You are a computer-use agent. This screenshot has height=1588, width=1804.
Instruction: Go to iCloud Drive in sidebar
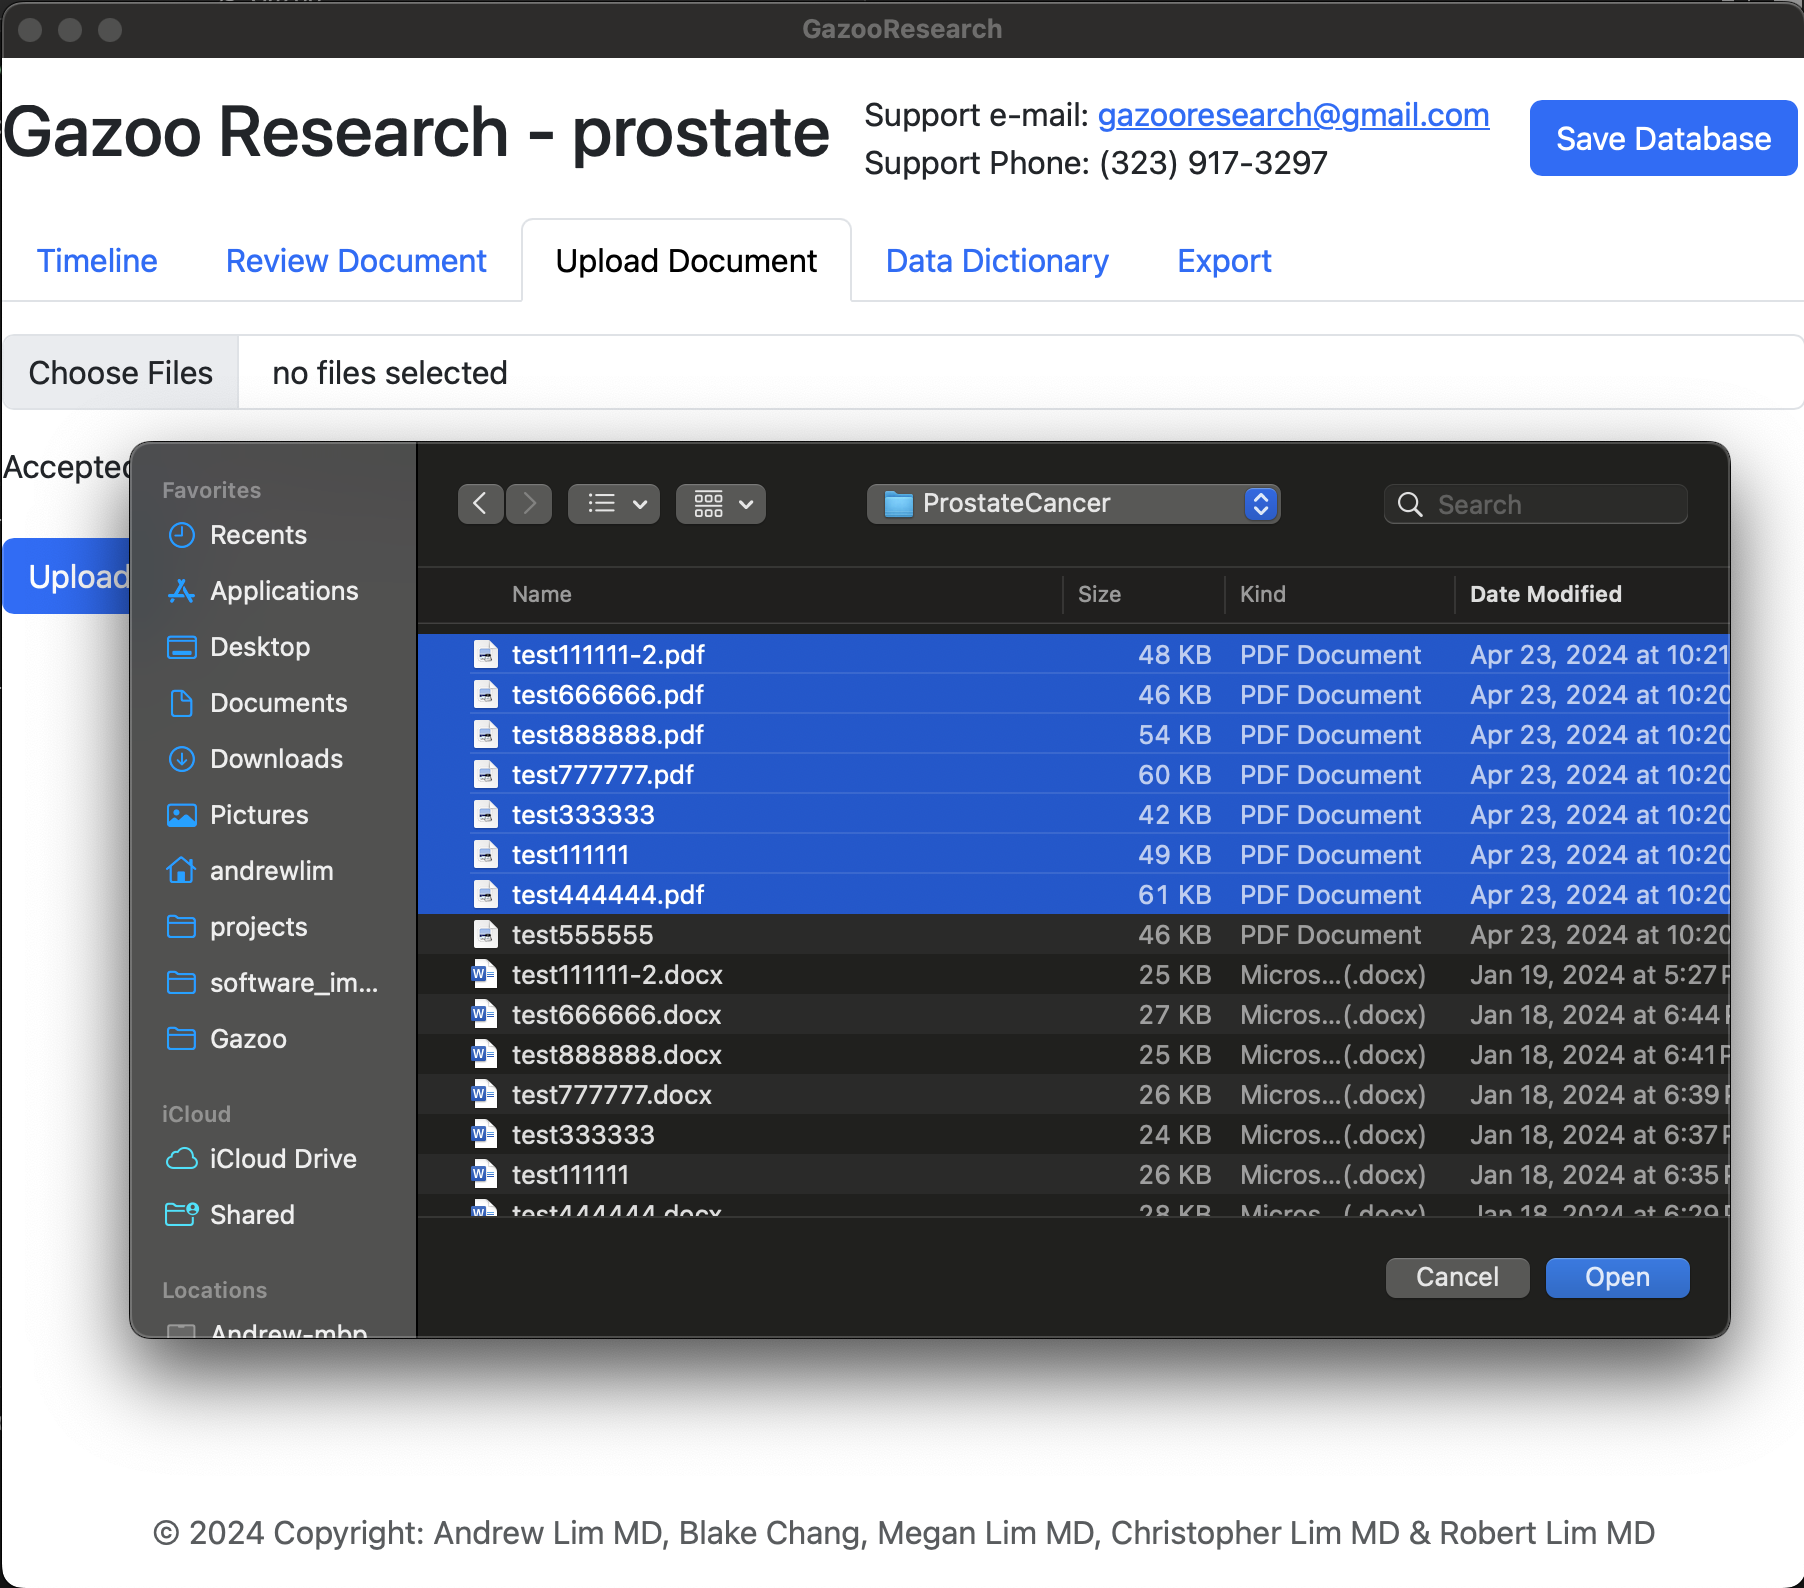click(282, 1159)
